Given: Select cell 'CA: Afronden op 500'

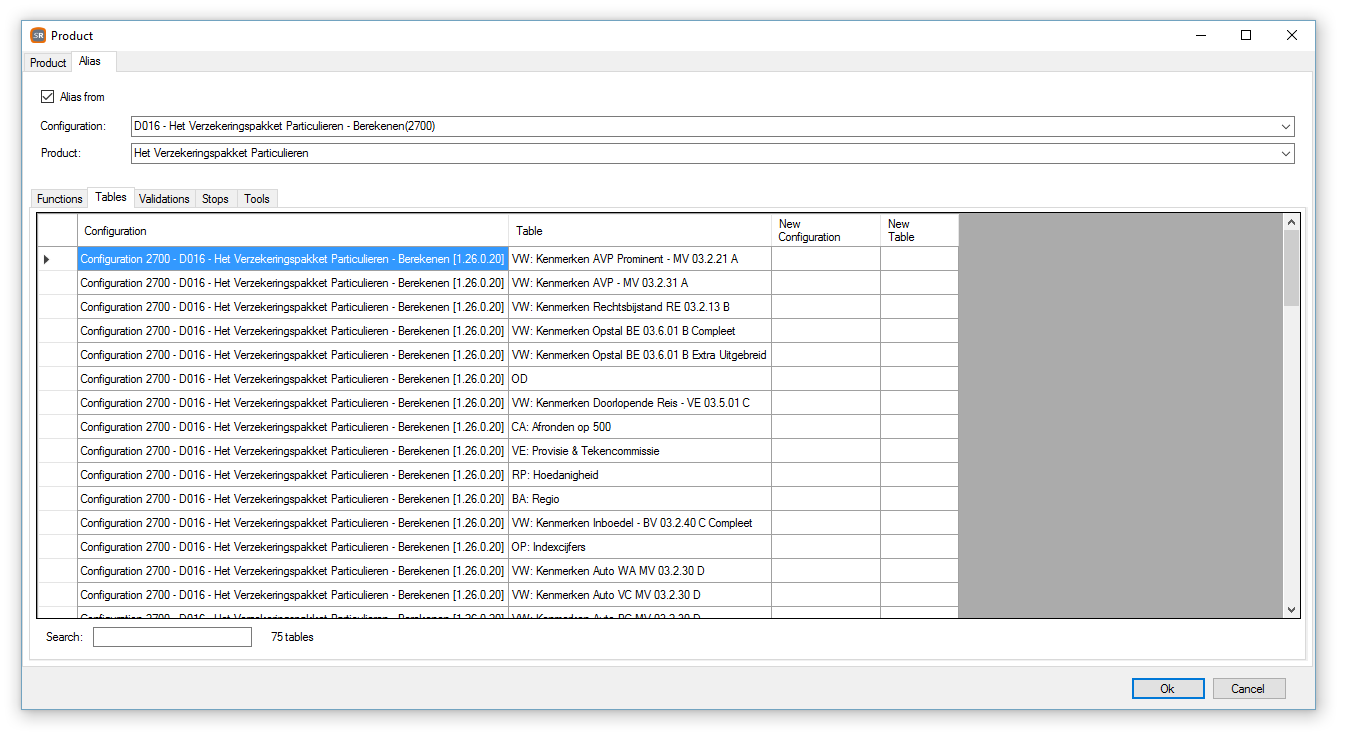Looking at the screenshot, I should [x=640, y=427].
